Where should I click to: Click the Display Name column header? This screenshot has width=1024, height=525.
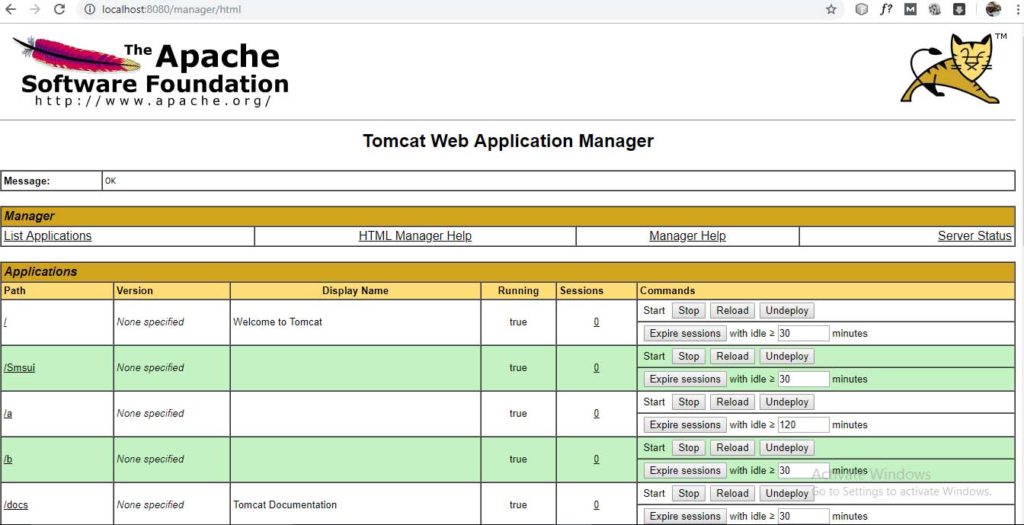tap(355, 291)
